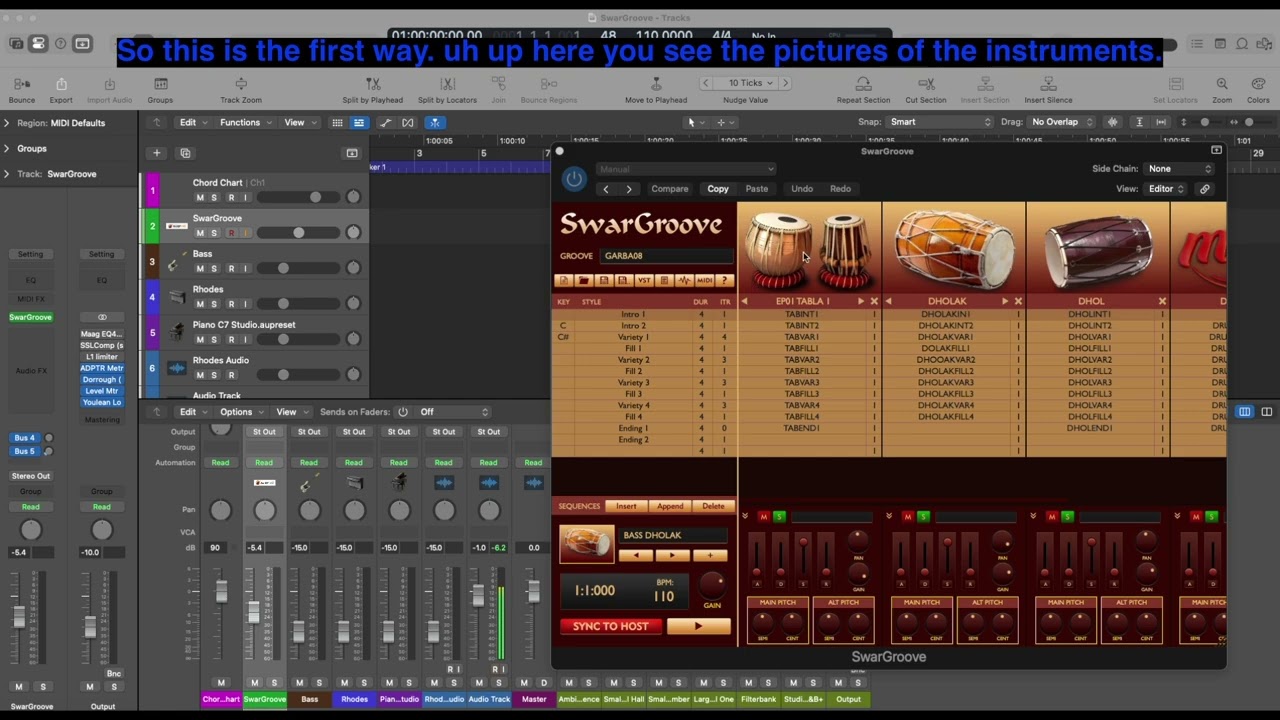Toggle Sends on Faders power button

tap(403, 412)
